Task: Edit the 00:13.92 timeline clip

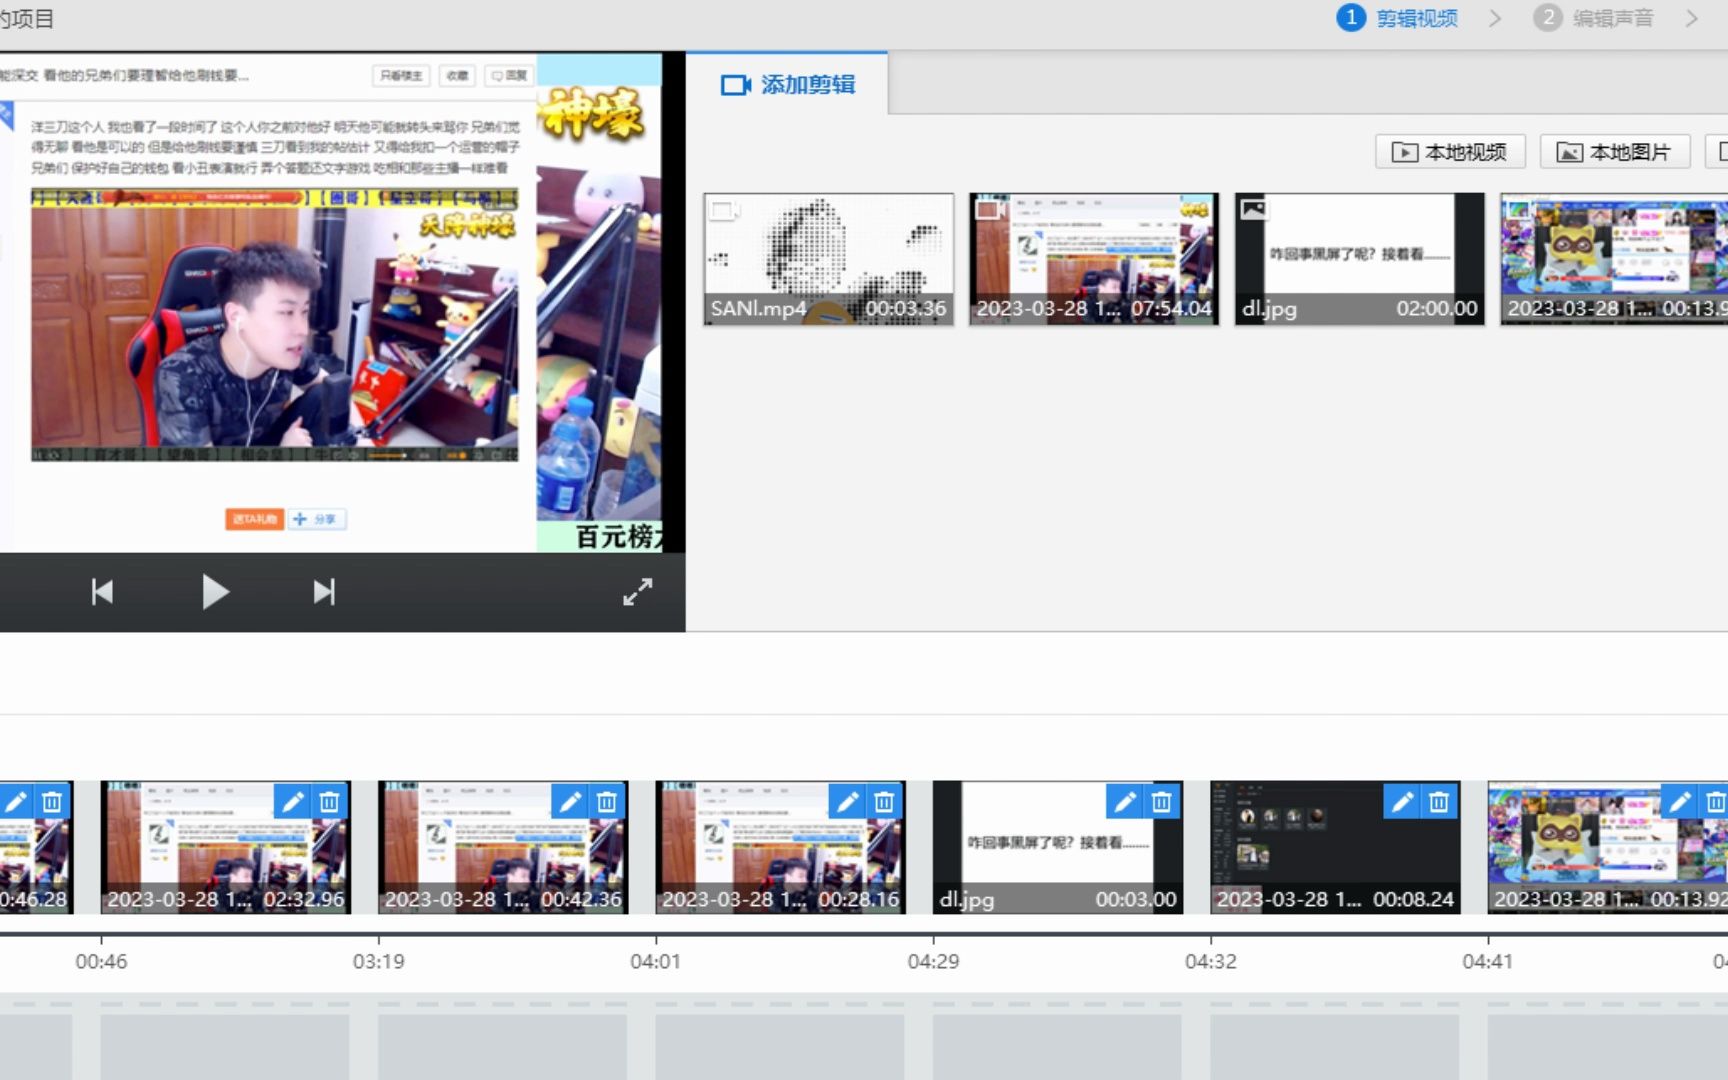Action: pos(1680,802)
